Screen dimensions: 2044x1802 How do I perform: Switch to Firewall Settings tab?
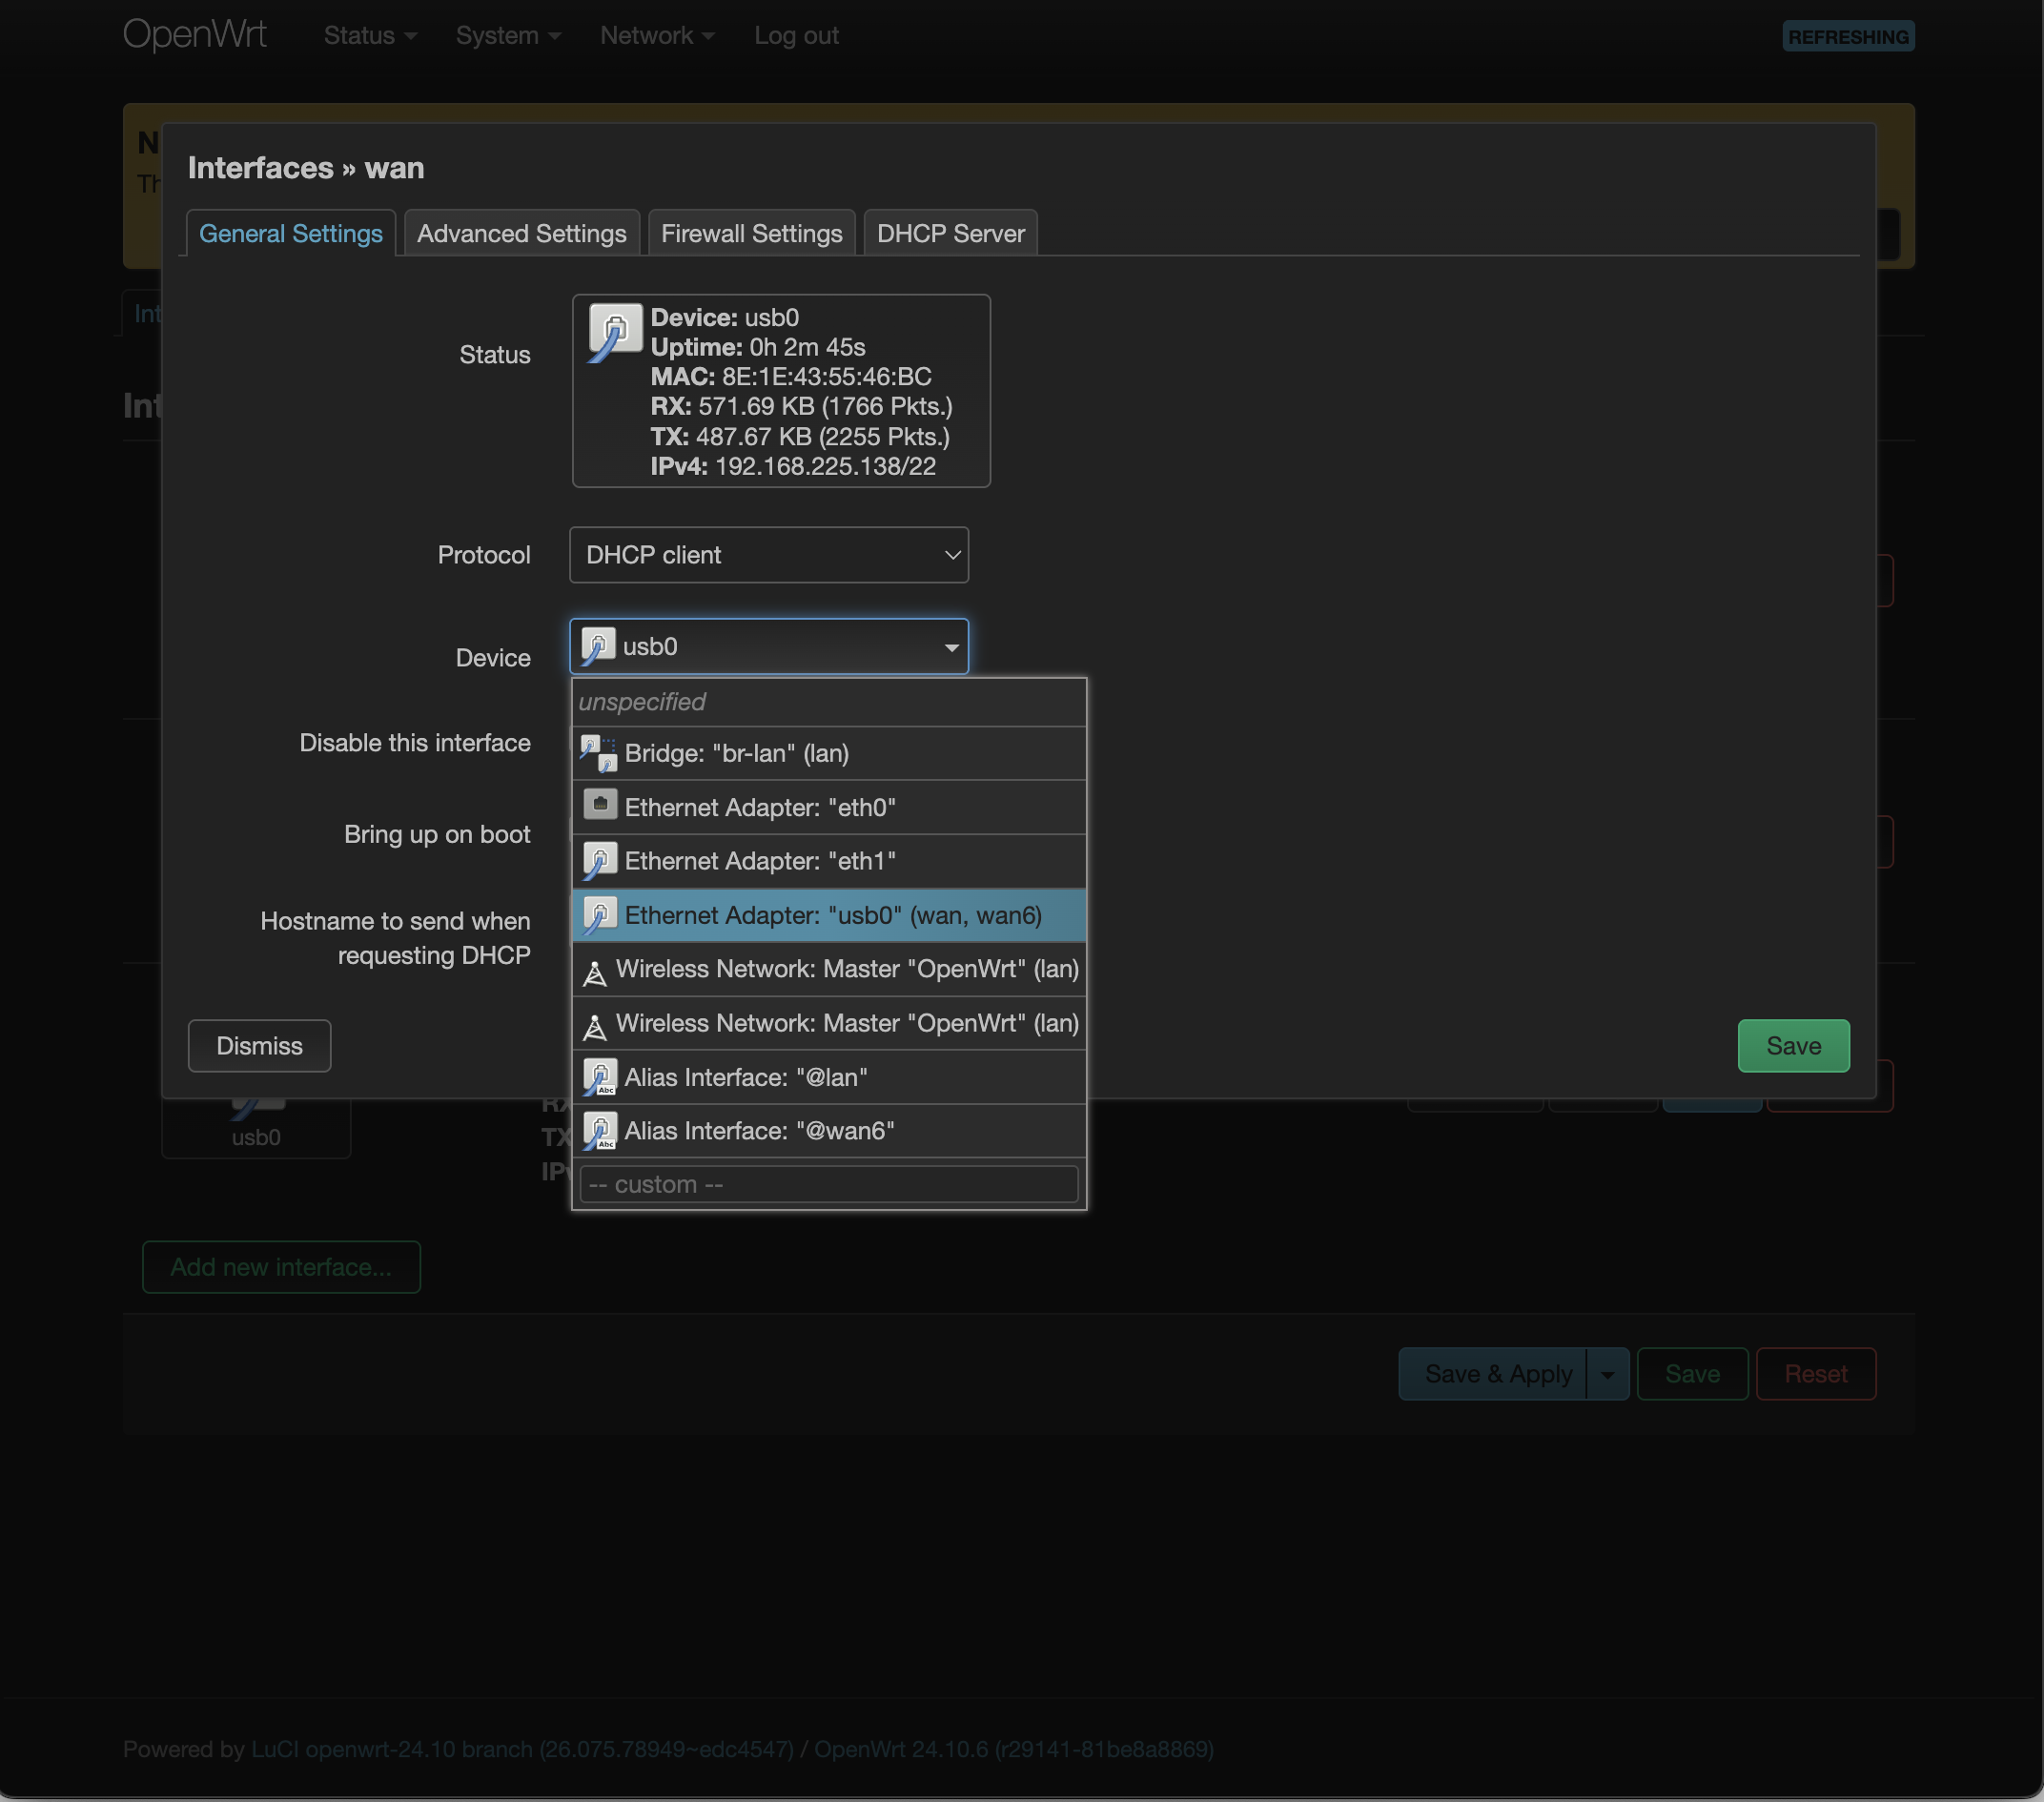[752, 233]
